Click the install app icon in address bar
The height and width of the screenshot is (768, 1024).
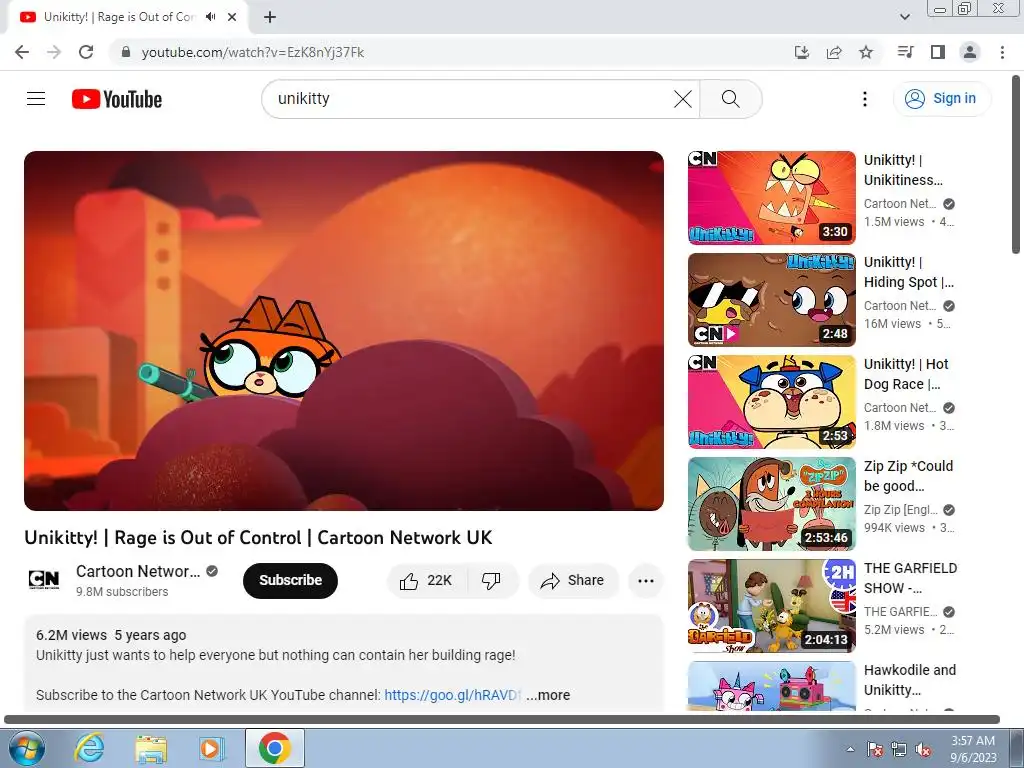click(801, 52)
